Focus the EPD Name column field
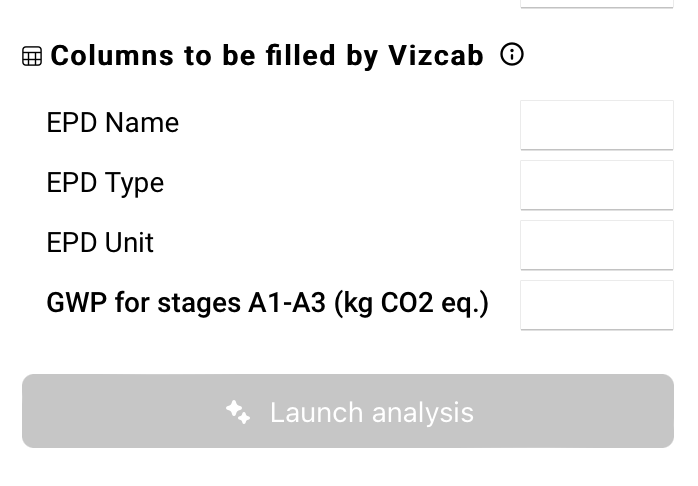 pyautogui.click(x=597, y=125)
